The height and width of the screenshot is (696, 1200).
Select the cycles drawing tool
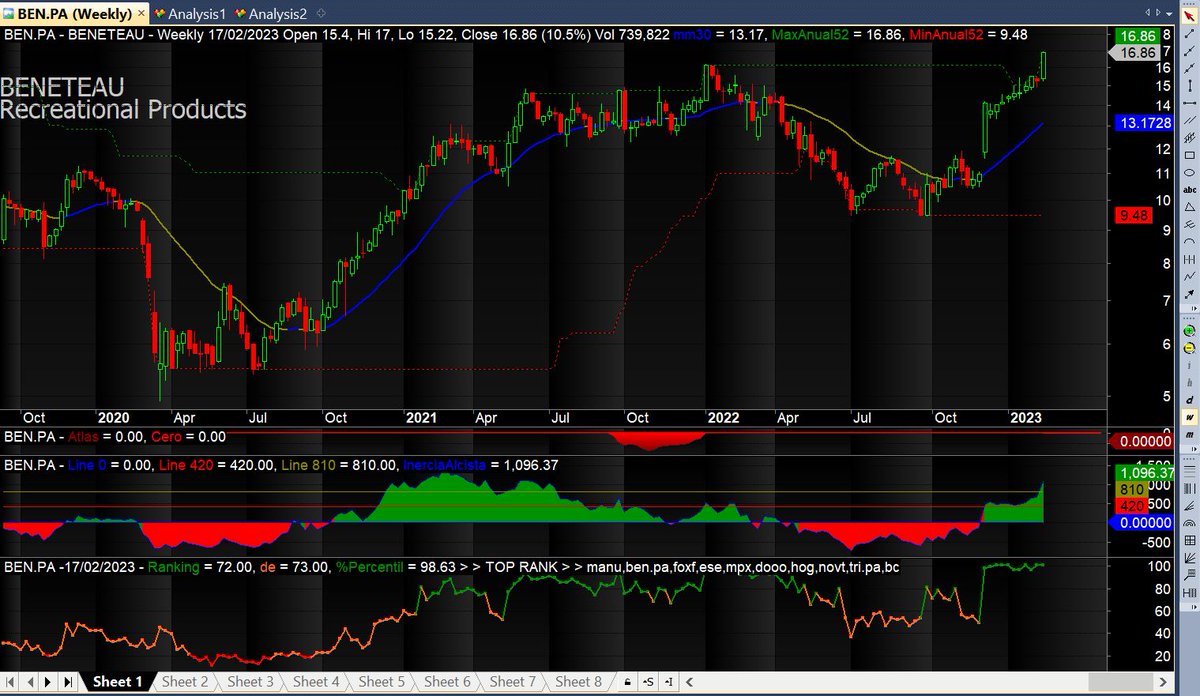coord(1190,259)
